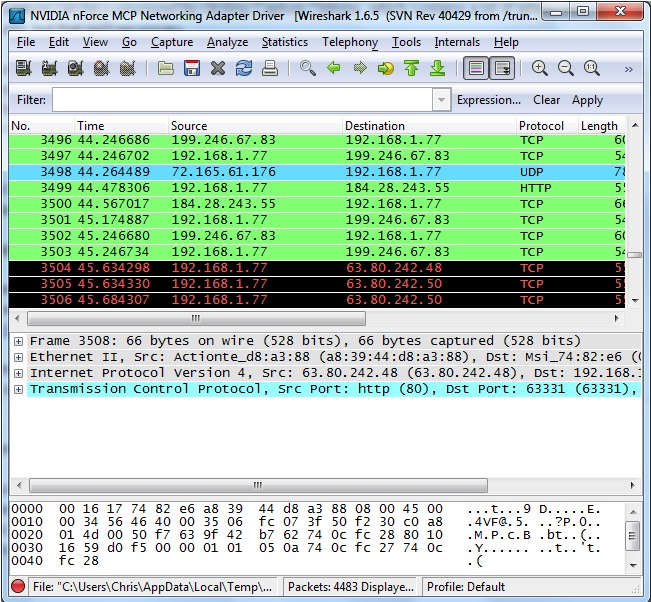Click the Close capture file X icon
Screen dimensions: 651x602
218,68
